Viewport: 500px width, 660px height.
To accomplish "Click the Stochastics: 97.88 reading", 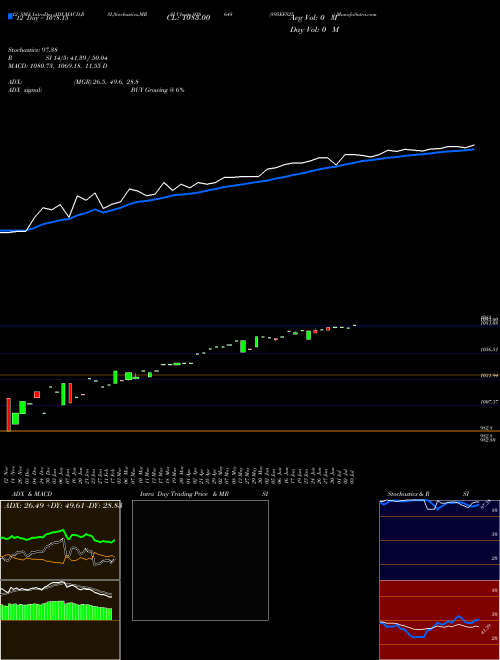I will pos(35,50).
